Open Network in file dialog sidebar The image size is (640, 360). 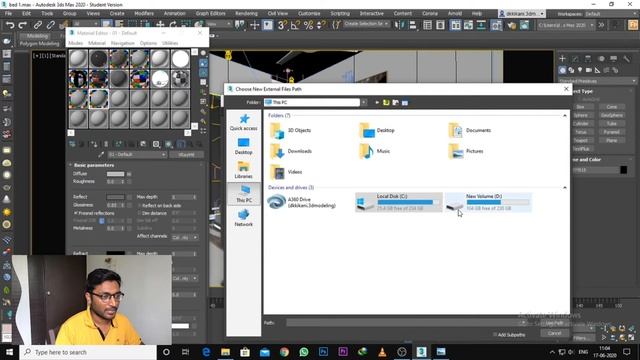coord(244,218)
